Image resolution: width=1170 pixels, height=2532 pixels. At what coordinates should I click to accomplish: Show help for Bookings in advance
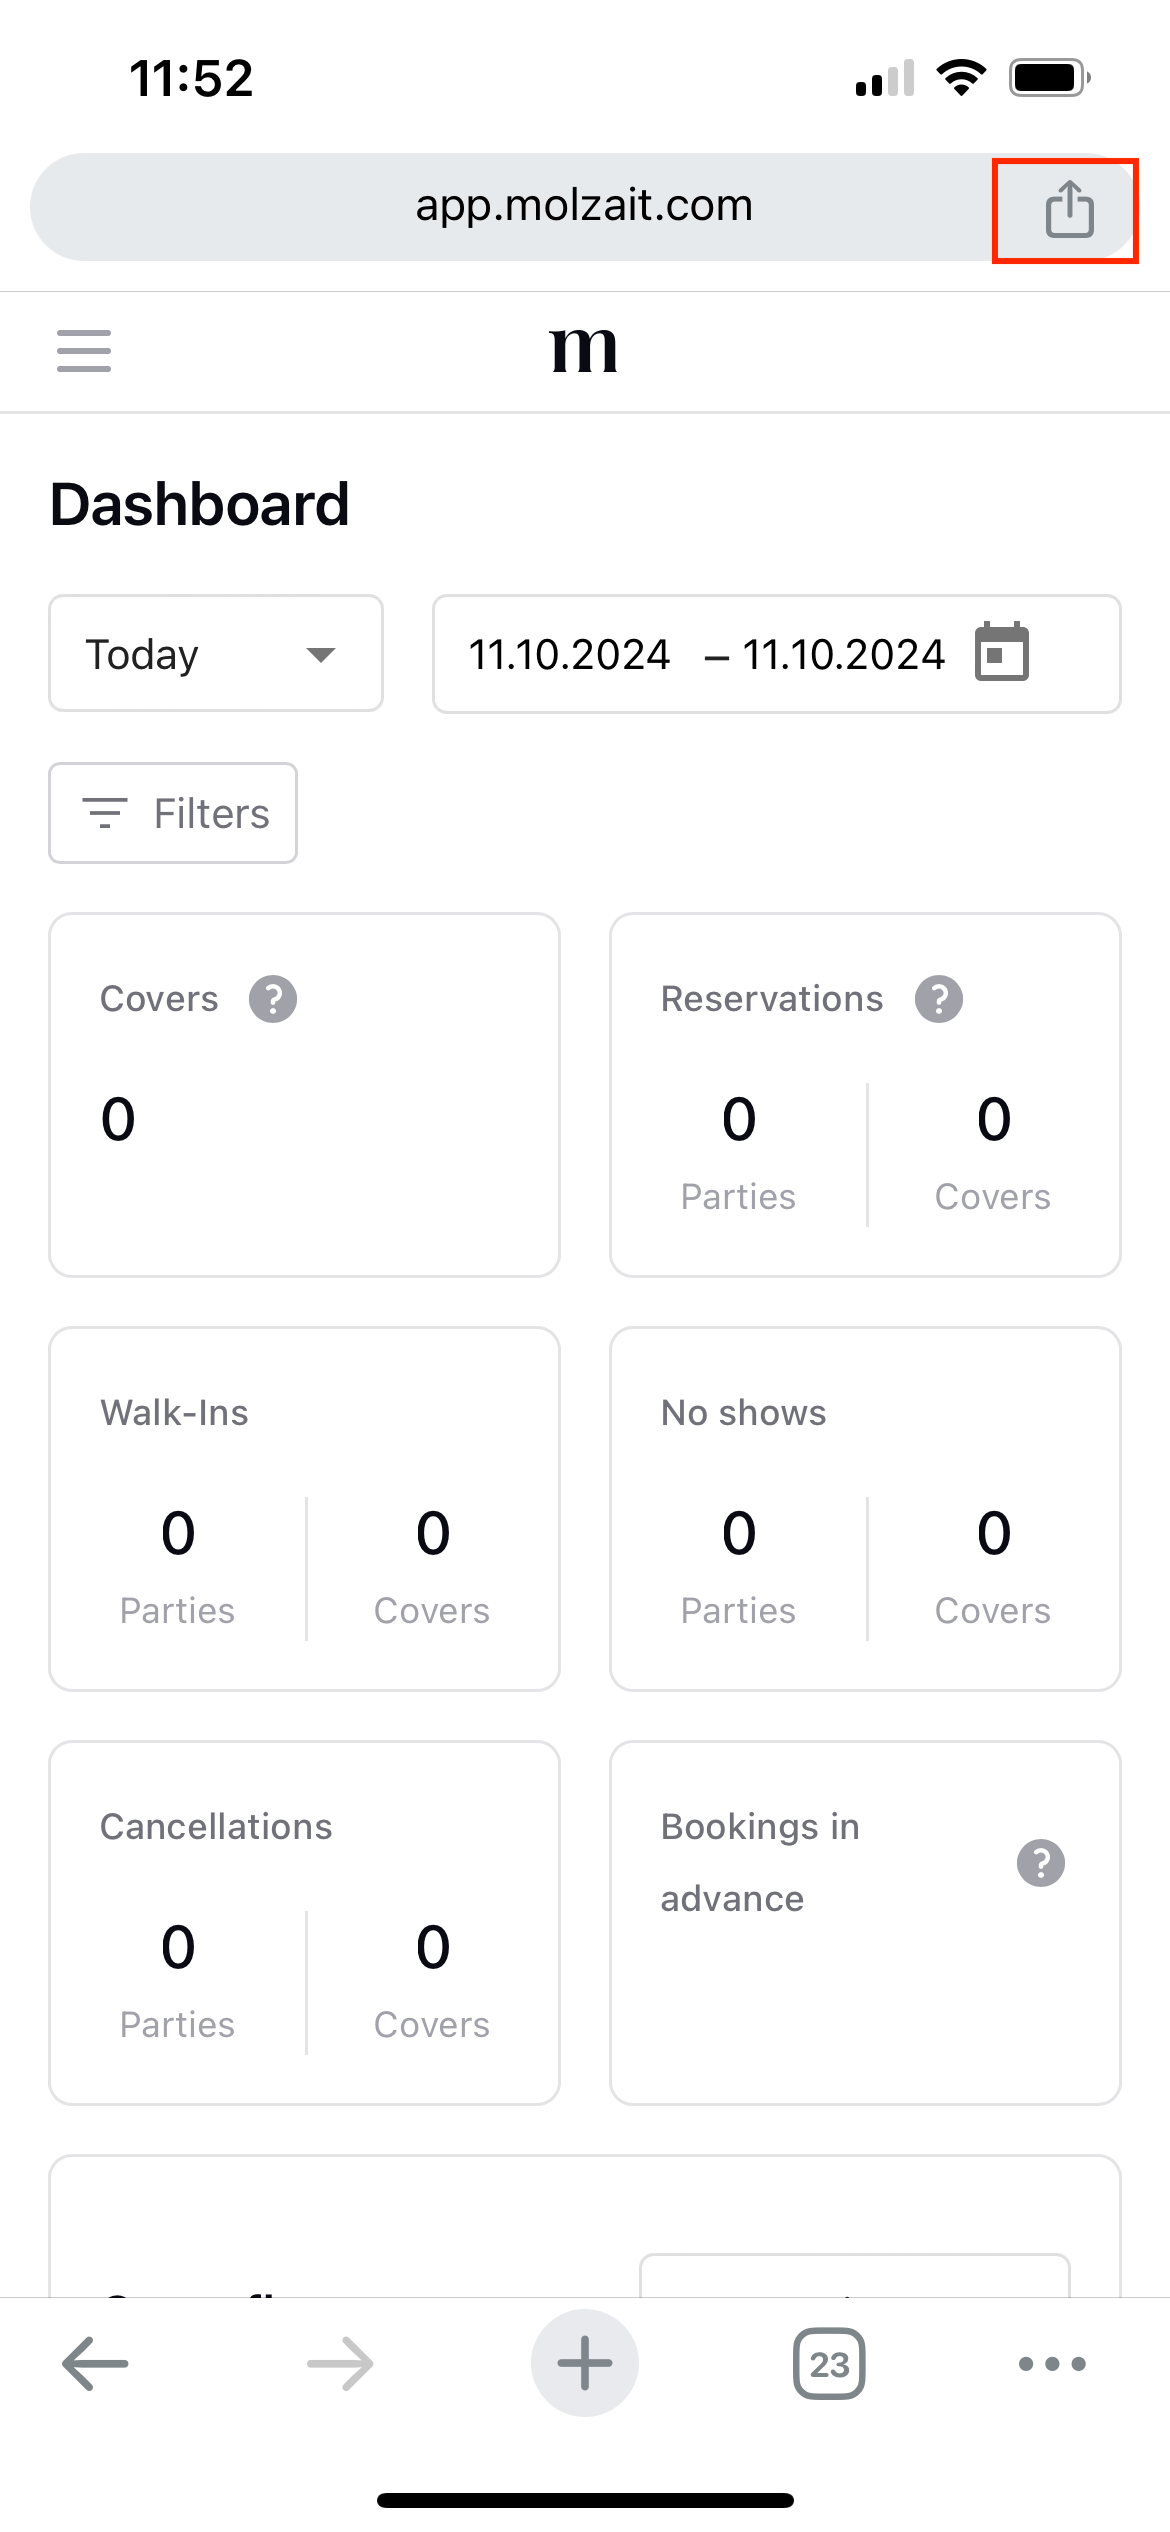(x=1041, y=1863)
